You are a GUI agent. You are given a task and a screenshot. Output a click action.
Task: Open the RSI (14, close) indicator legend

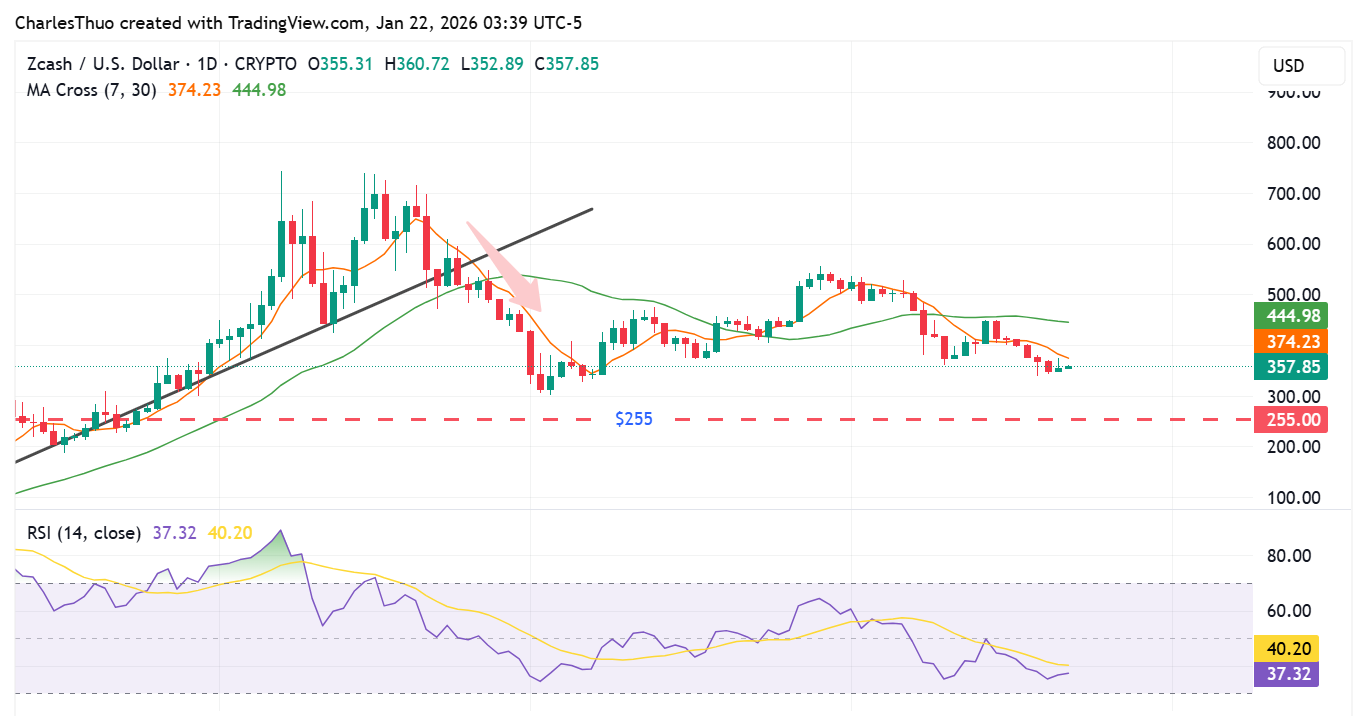[x=83, y=533]
